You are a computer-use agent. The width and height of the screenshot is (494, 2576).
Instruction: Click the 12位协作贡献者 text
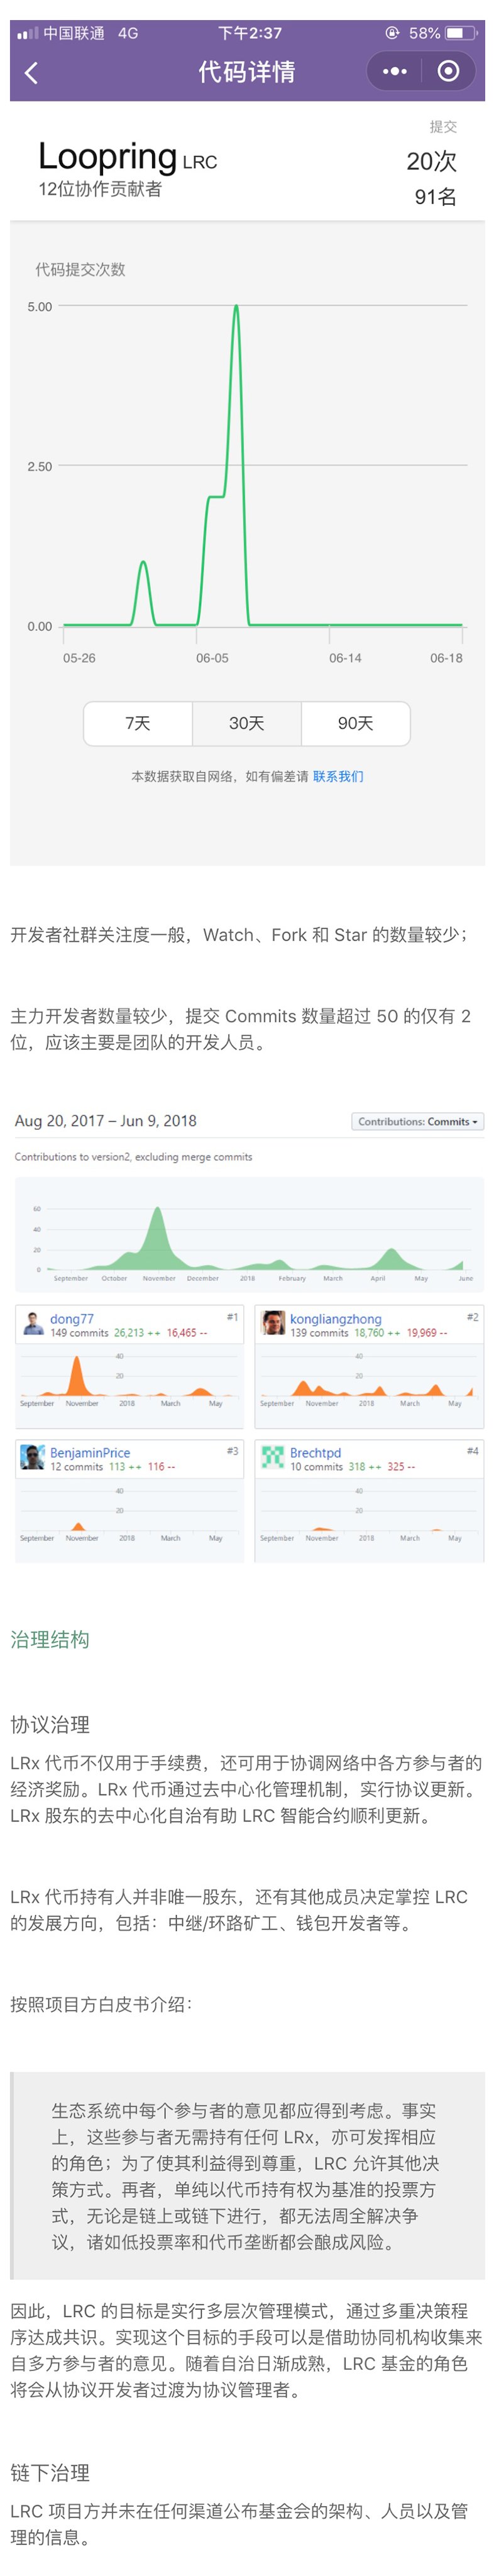(x=100, y=189)
